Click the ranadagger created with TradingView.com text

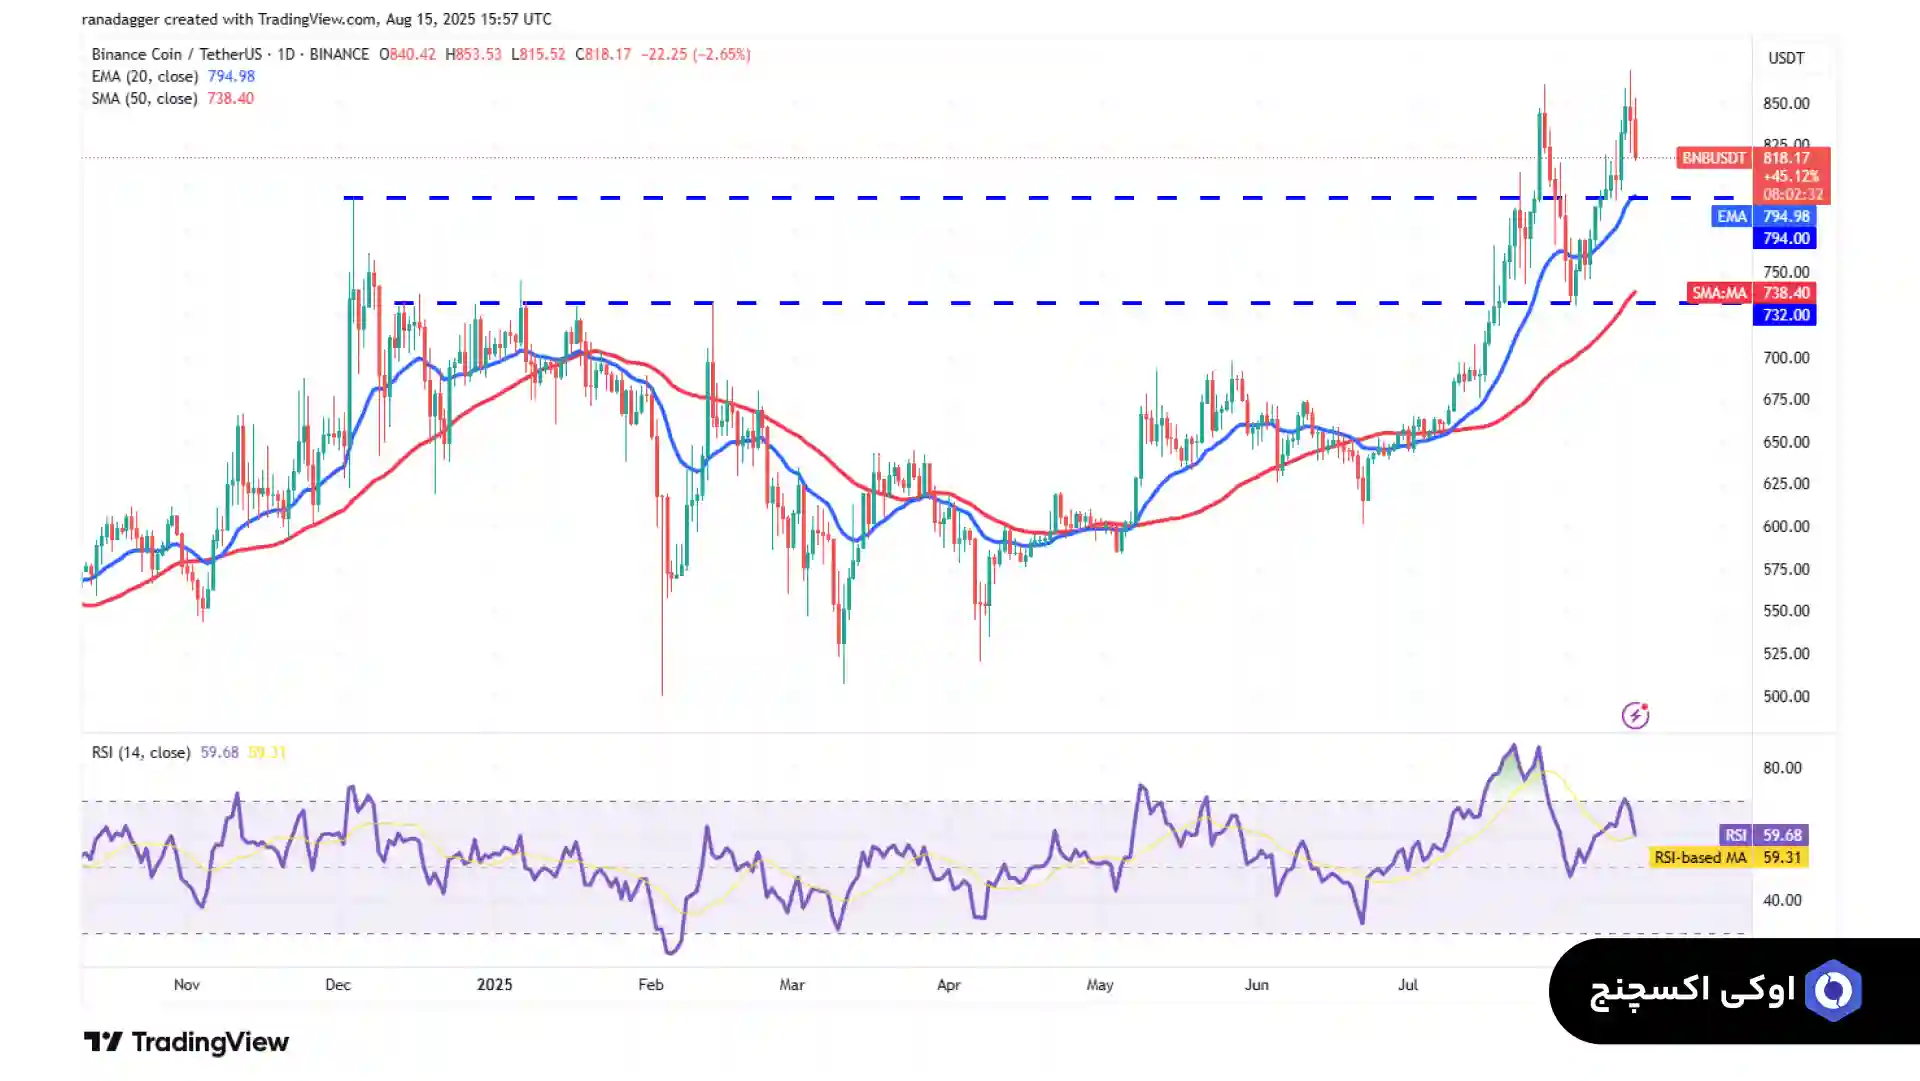[316, 19]
